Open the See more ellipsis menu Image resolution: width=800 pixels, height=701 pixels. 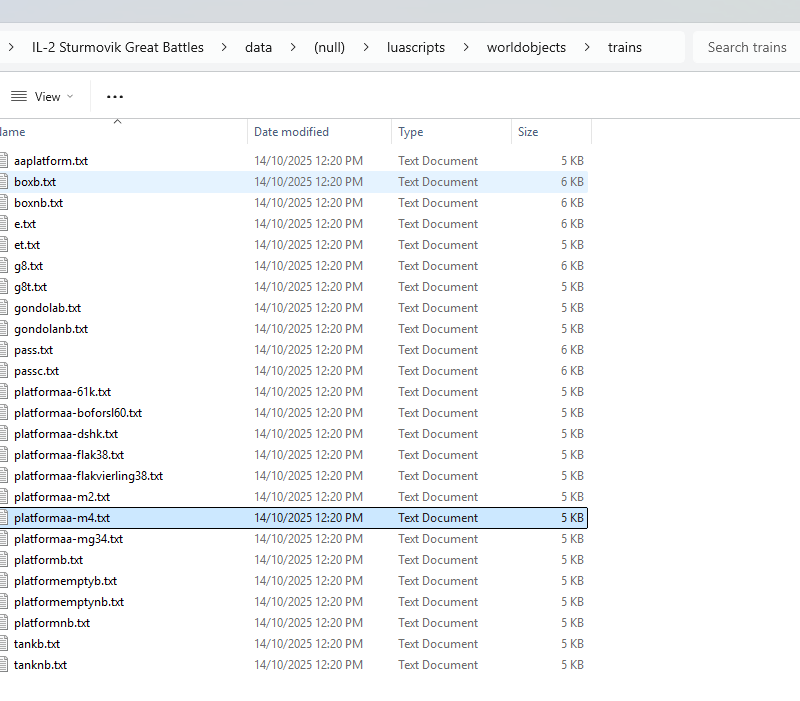click(115, 97)
